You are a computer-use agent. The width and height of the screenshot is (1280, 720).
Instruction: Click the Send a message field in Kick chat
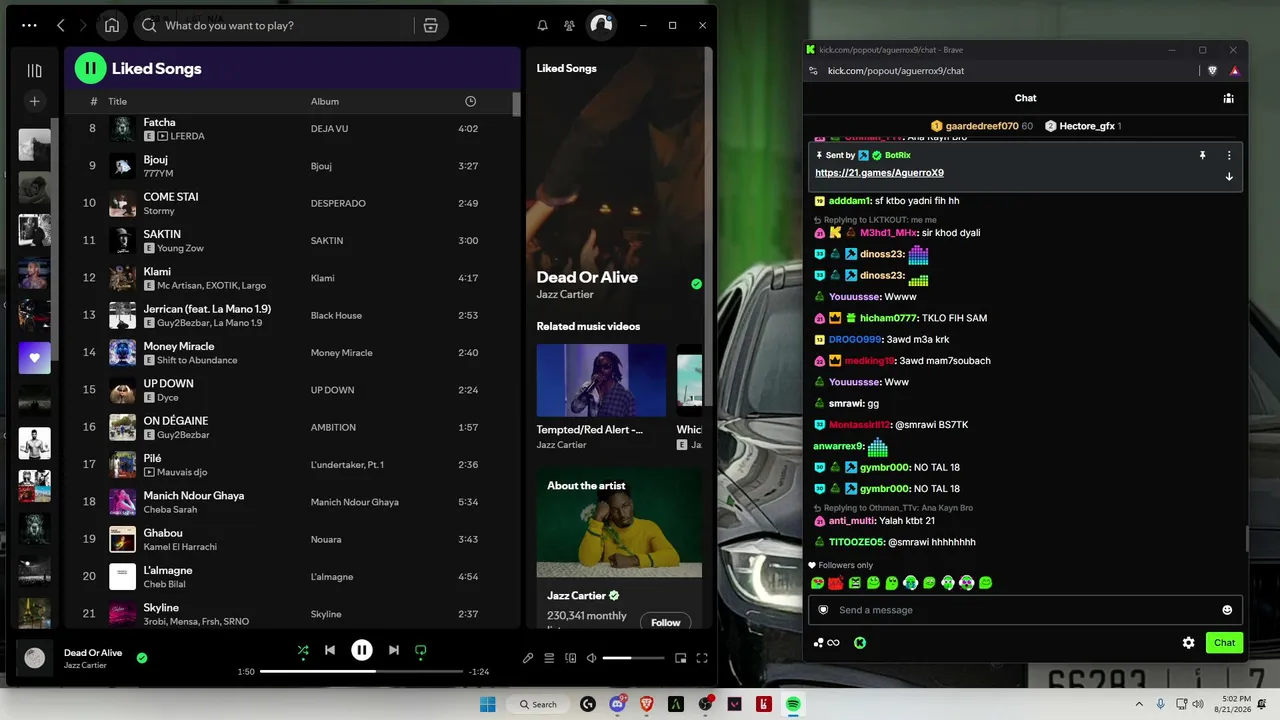click(1025, 610)
